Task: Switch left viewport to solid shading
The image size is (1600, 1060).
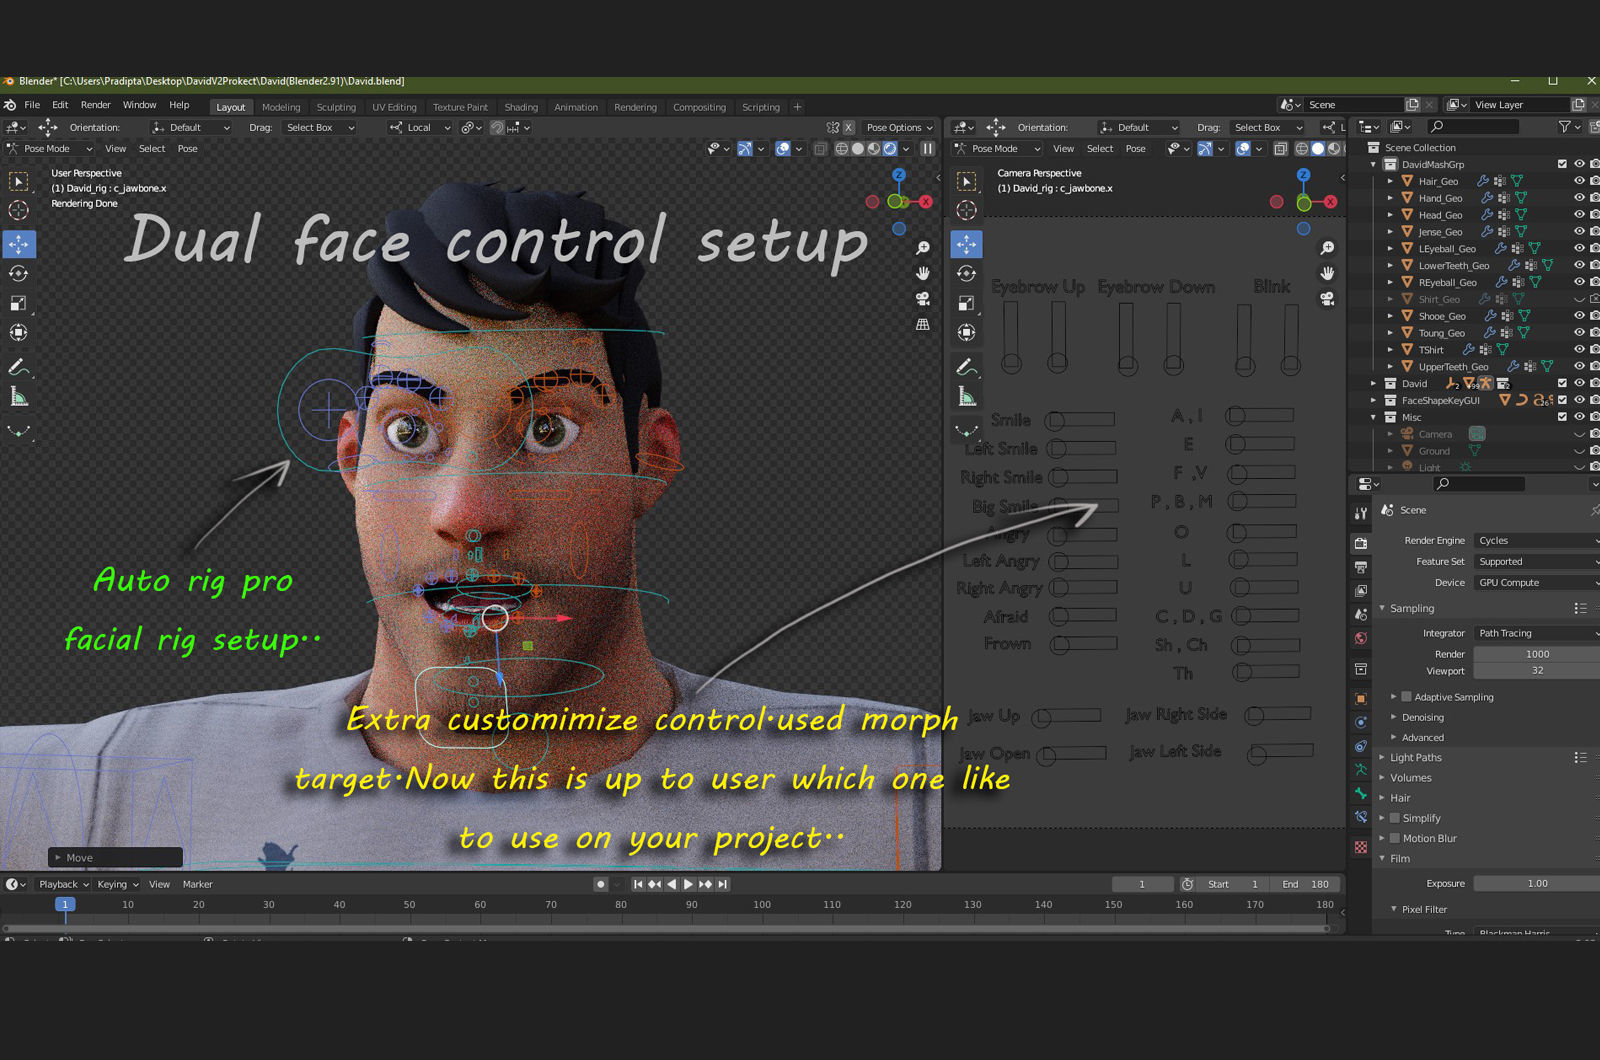Action: (x=858, y=148)
